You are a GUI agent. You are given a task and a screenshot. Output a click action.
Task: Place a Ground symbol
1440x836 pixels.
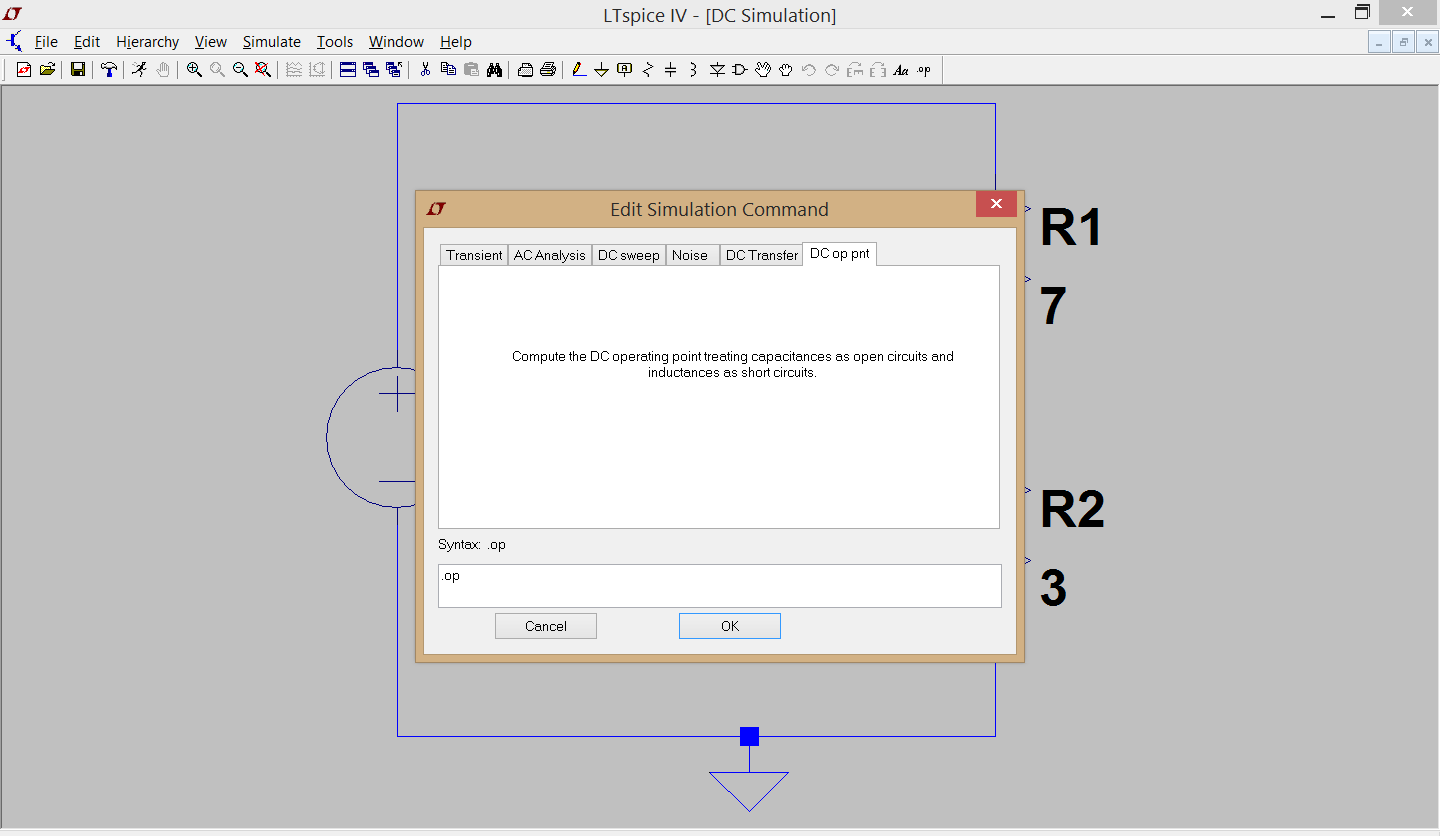click(601, 70)
